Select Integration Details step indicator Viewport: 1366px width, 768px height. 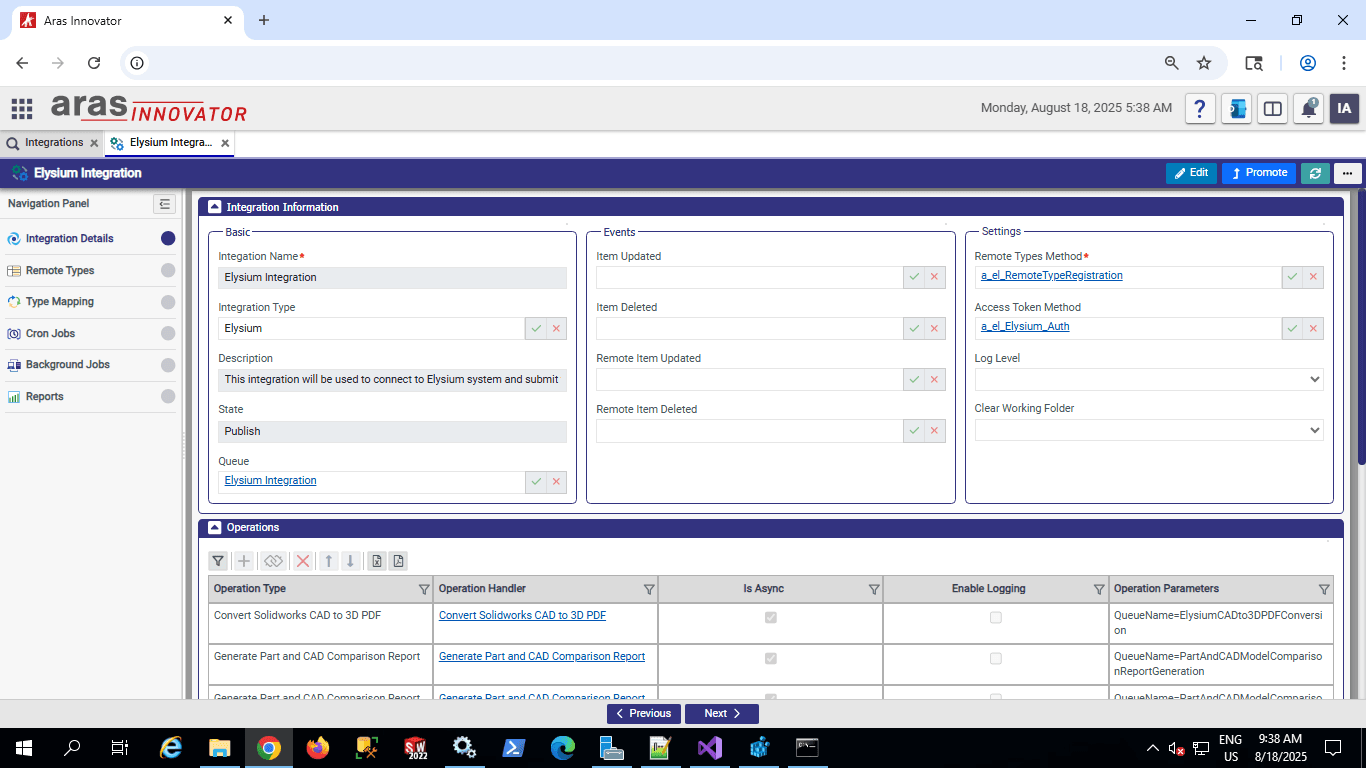168,239
